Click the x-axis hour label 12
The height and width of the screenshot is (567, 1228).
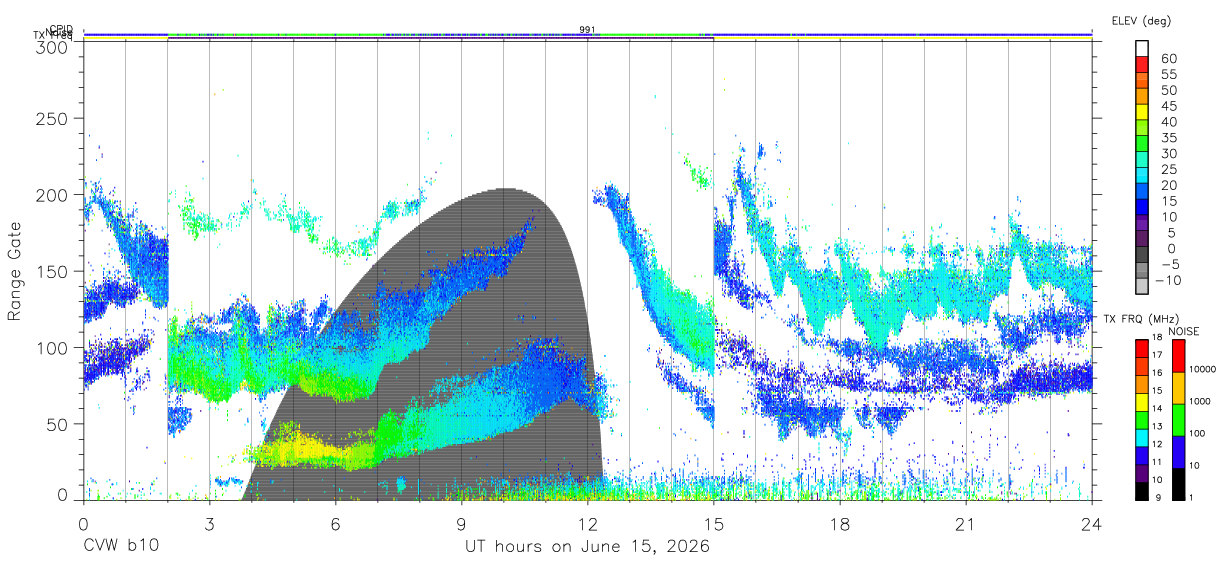[x=588, y=524]
